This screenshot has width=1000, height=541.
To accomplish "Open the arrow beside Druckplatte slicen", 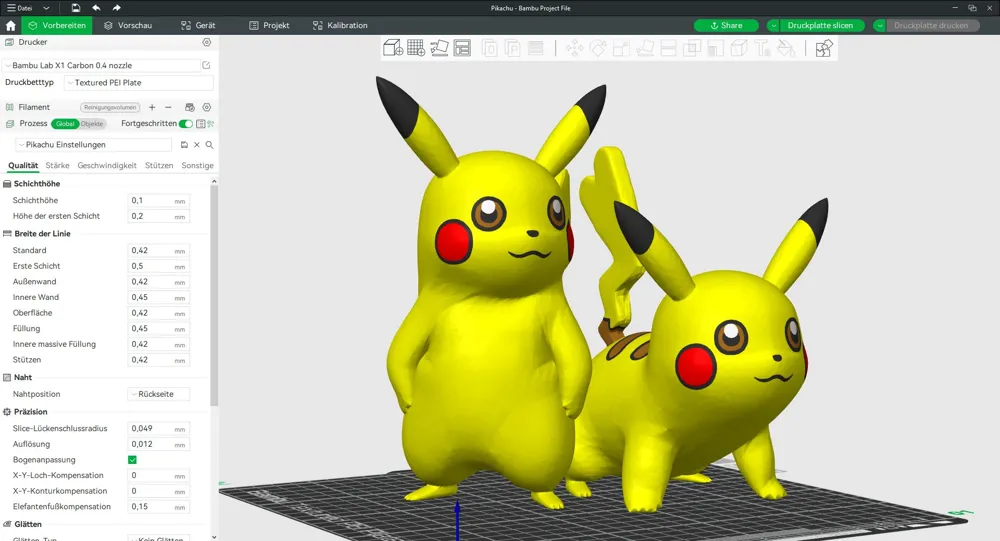I will point(773,26).
